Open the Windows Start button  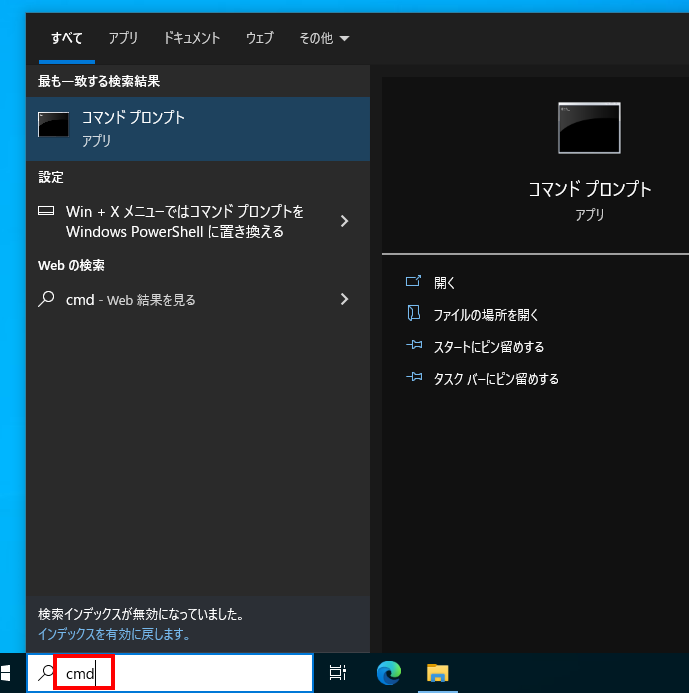(5, 673)
